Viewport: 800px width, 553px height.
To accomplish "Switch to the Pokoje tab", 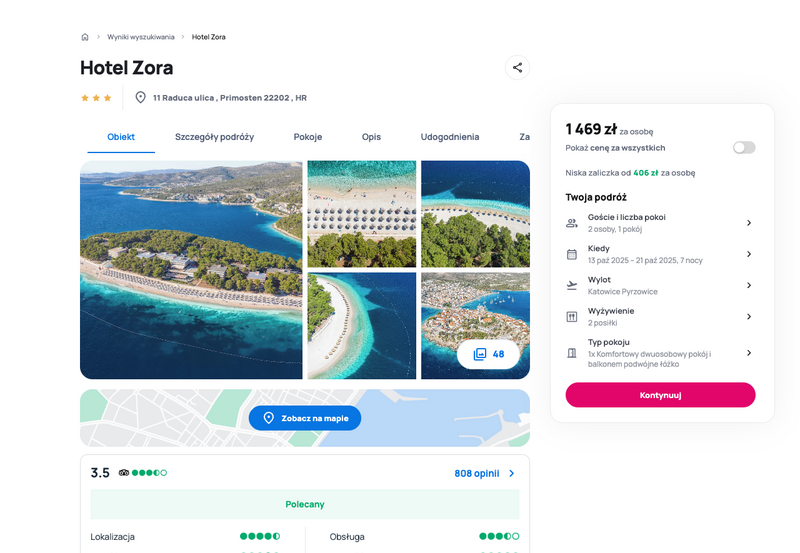I will [308, 137].
